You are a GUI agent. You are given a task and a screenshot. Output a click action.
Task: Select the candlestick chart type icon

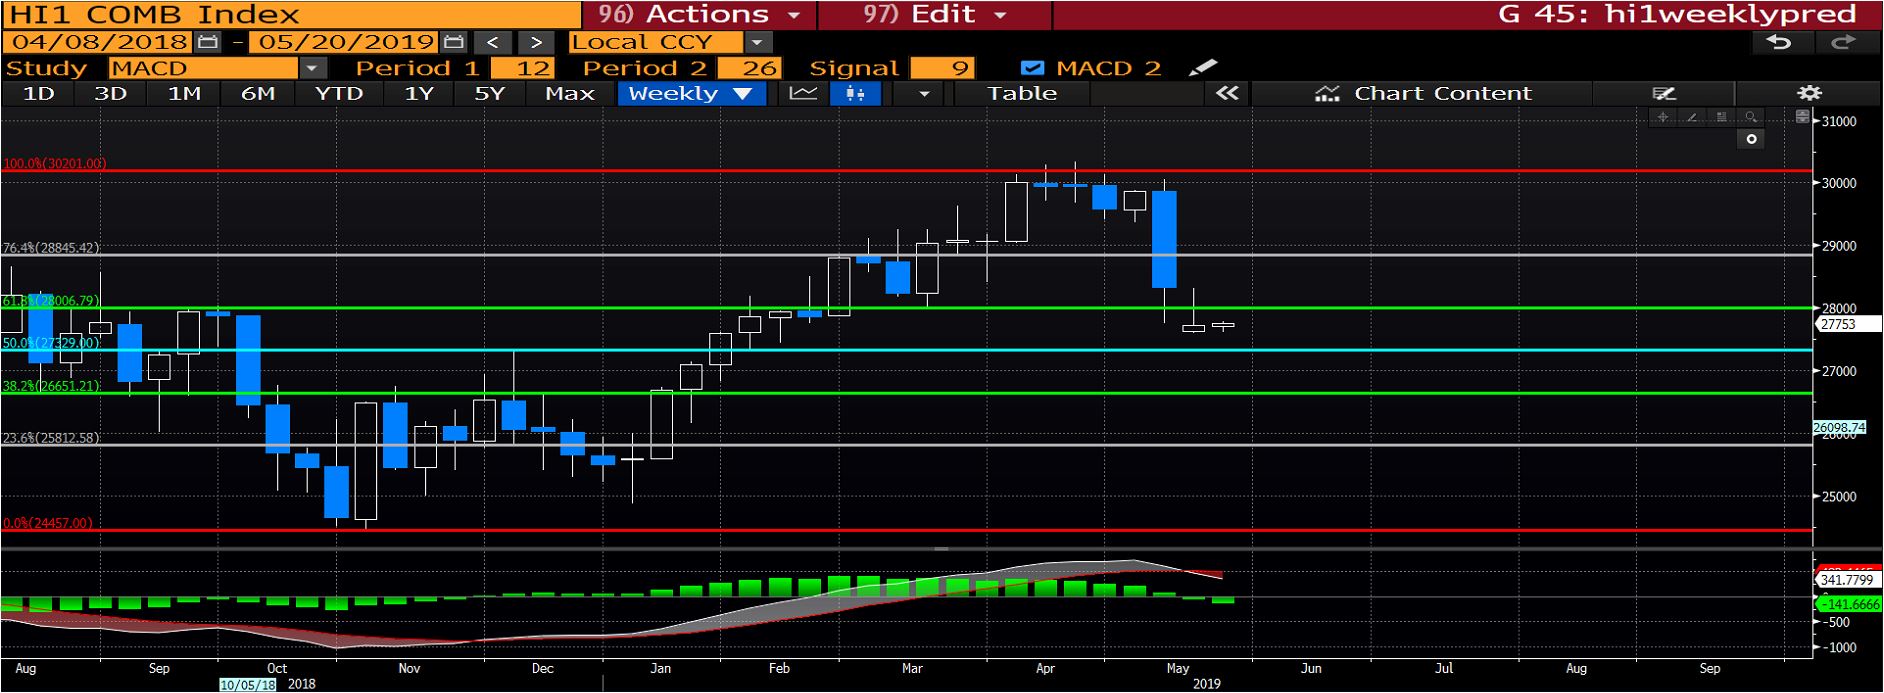pyautogui.click(x=855, y=94)
